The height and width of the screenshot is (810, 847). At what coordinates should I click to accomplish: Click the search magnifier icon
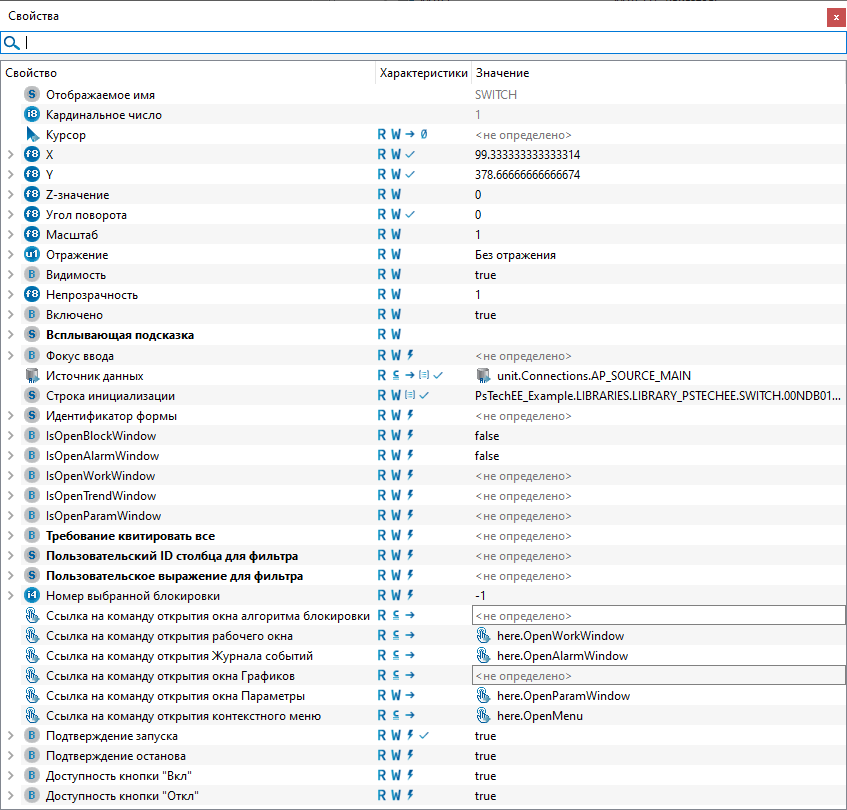[12, 43]
